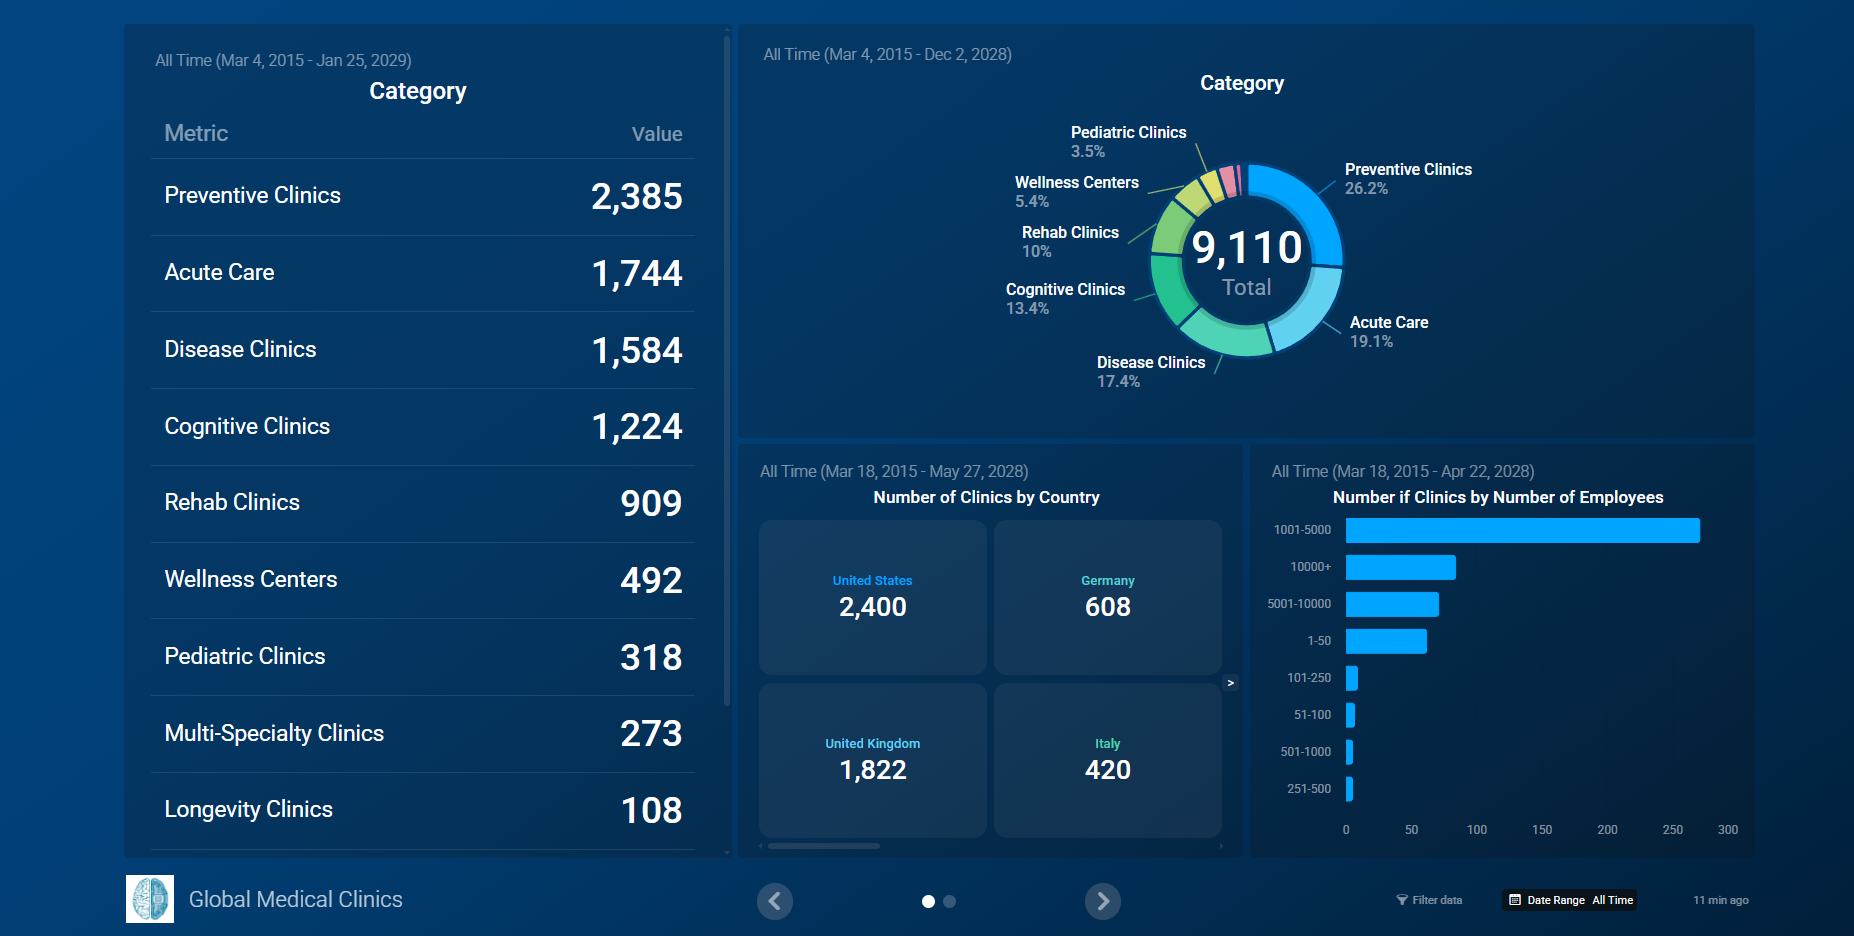Click the next slide arrow button

[1102, 901]
